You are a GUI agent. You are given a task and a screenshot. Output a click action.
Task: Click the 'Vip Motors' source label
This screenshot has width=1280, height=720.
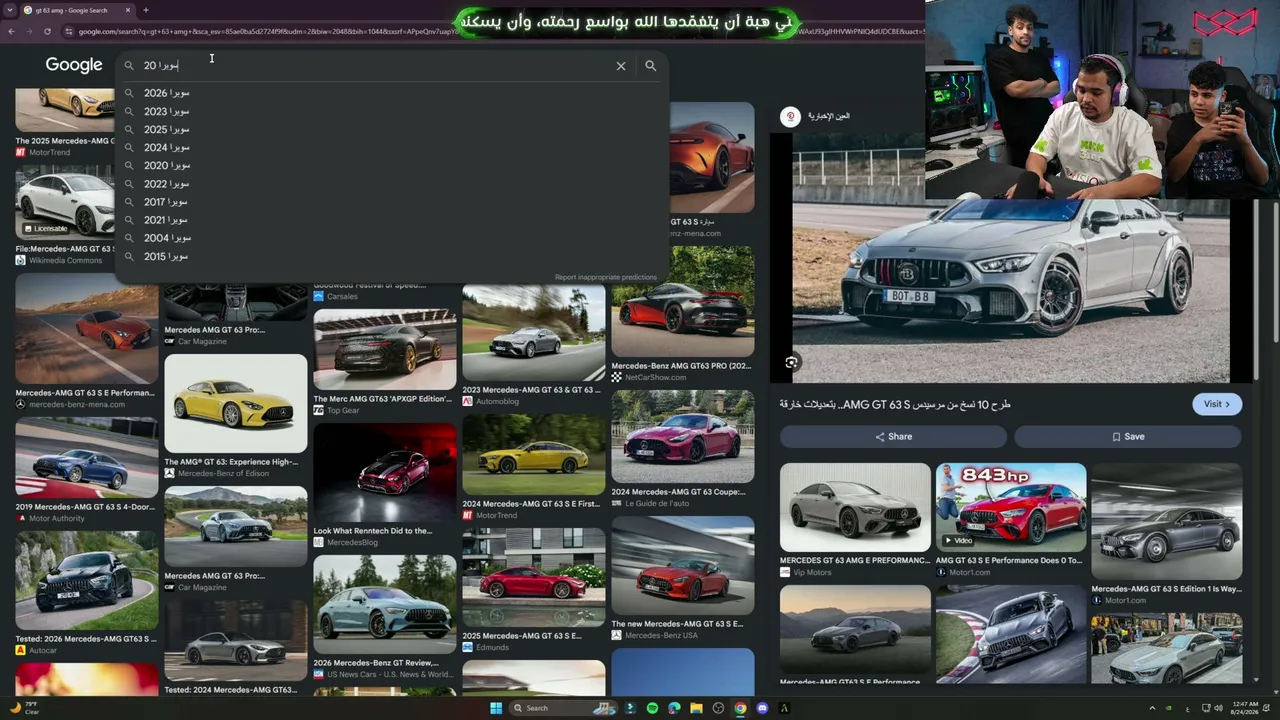tap(812, 572)
